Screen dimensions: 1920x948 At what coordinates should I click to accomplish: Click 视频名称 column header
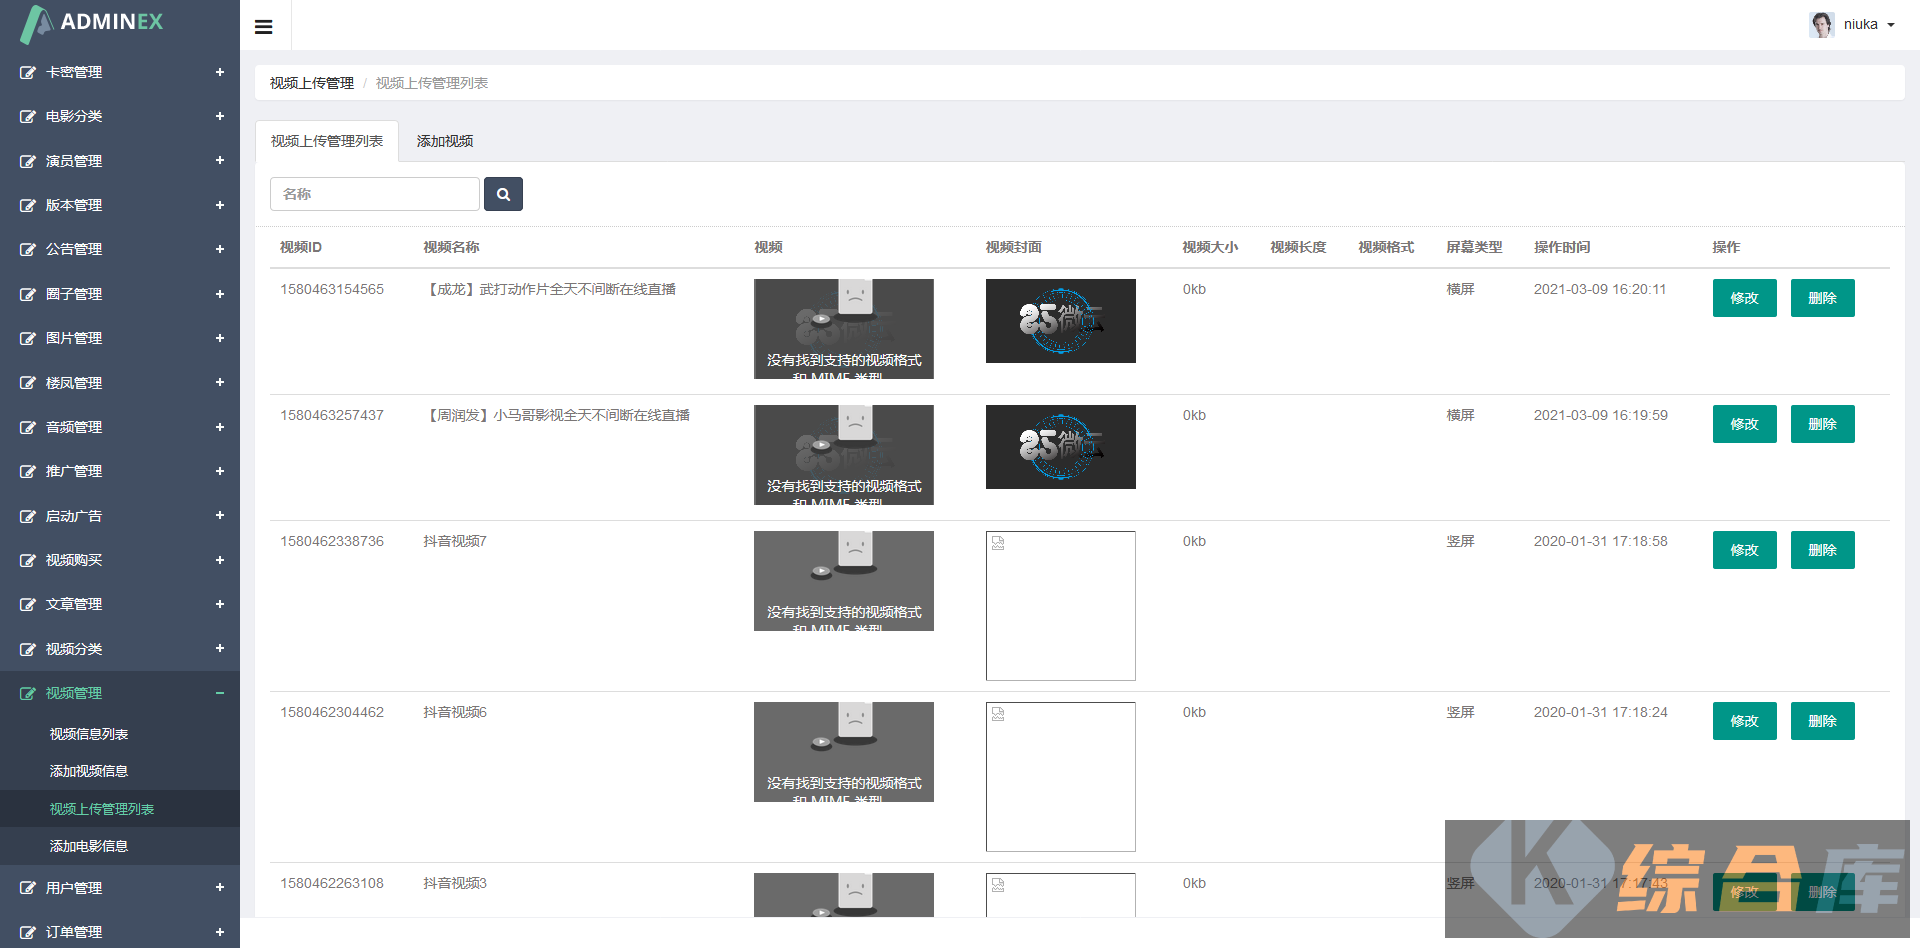tap(451, 247)
